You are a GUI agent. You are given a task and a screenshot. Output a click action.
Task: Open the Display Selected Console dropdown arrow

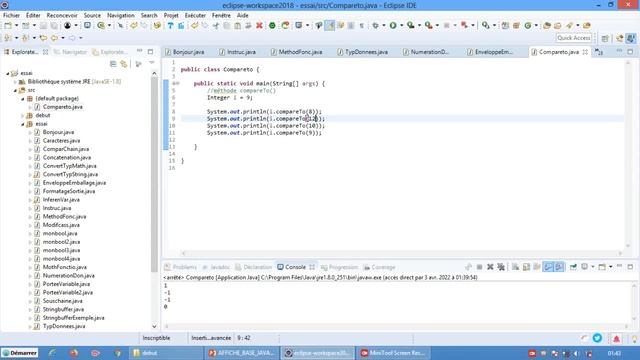593,267
